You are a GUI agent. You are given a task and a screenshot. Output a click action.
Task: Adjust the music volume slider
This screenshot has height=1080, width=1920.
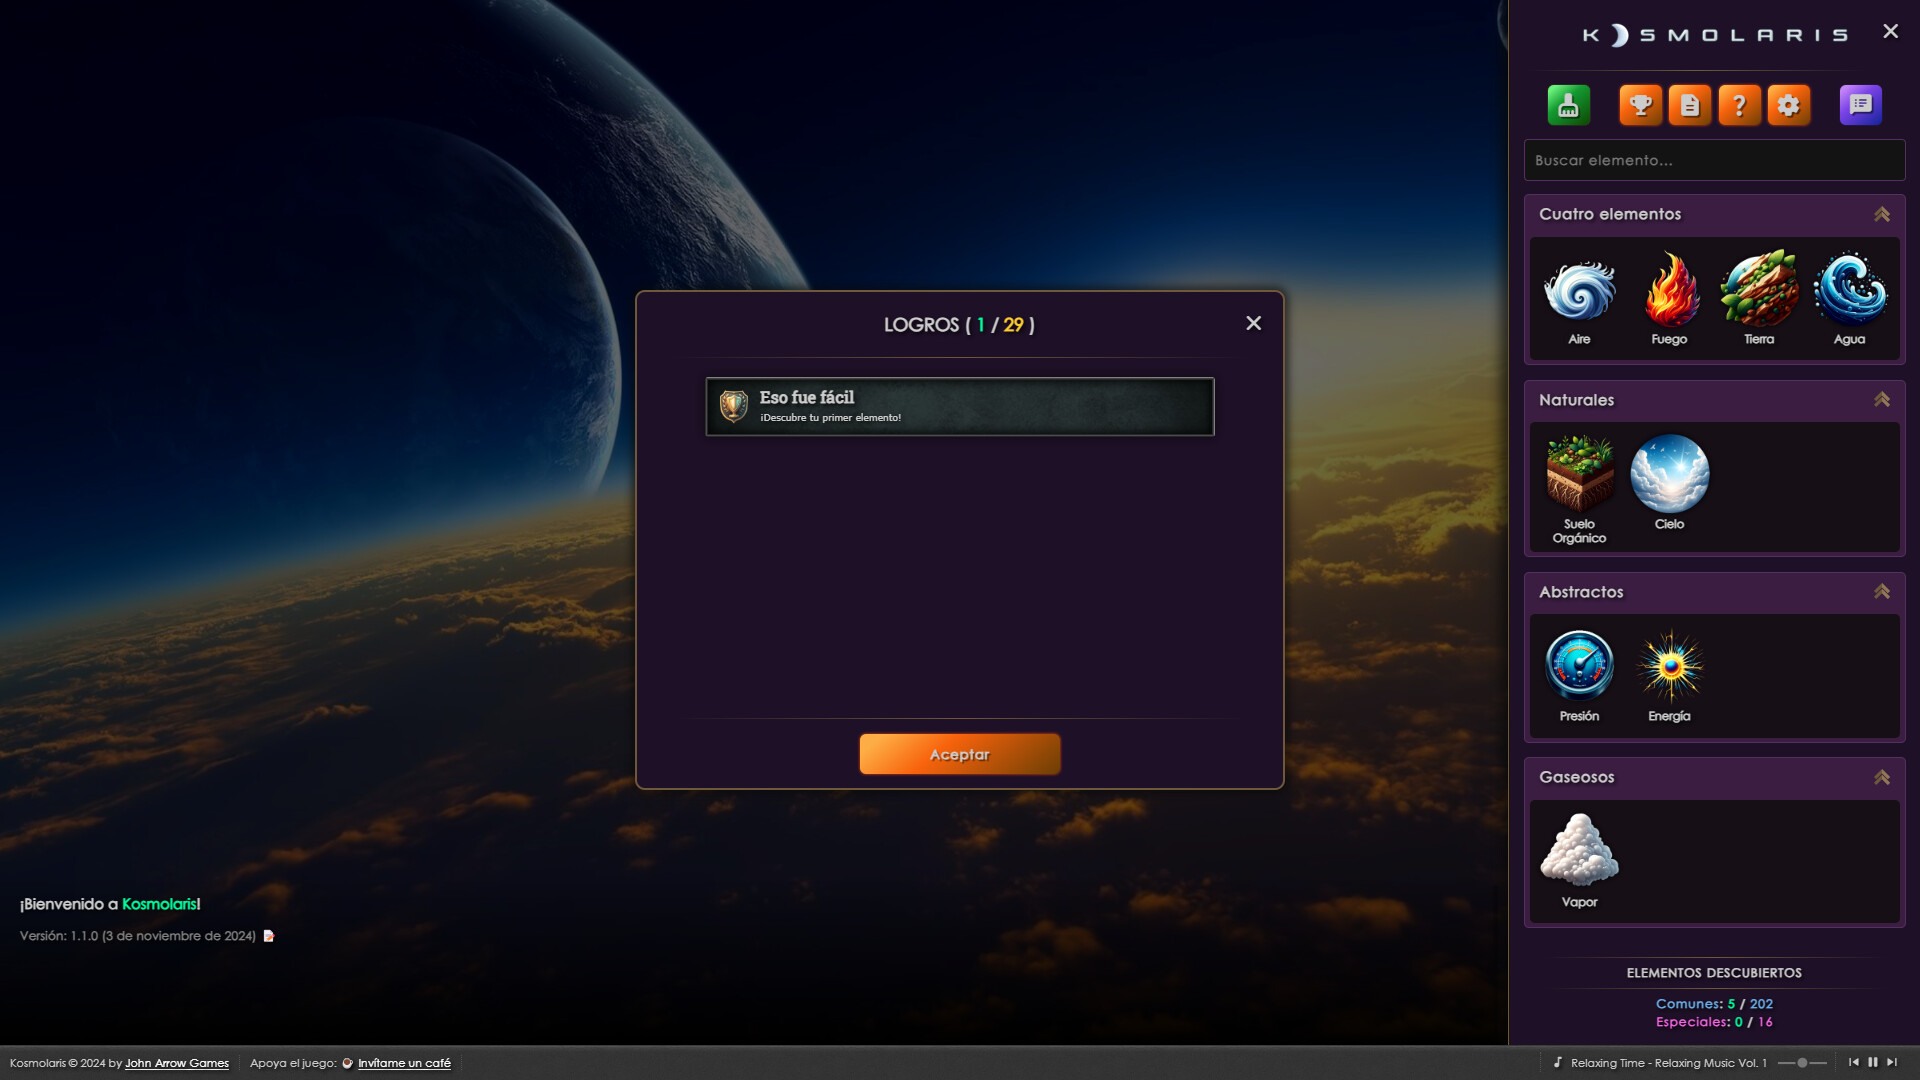tap(1802, 1063)
